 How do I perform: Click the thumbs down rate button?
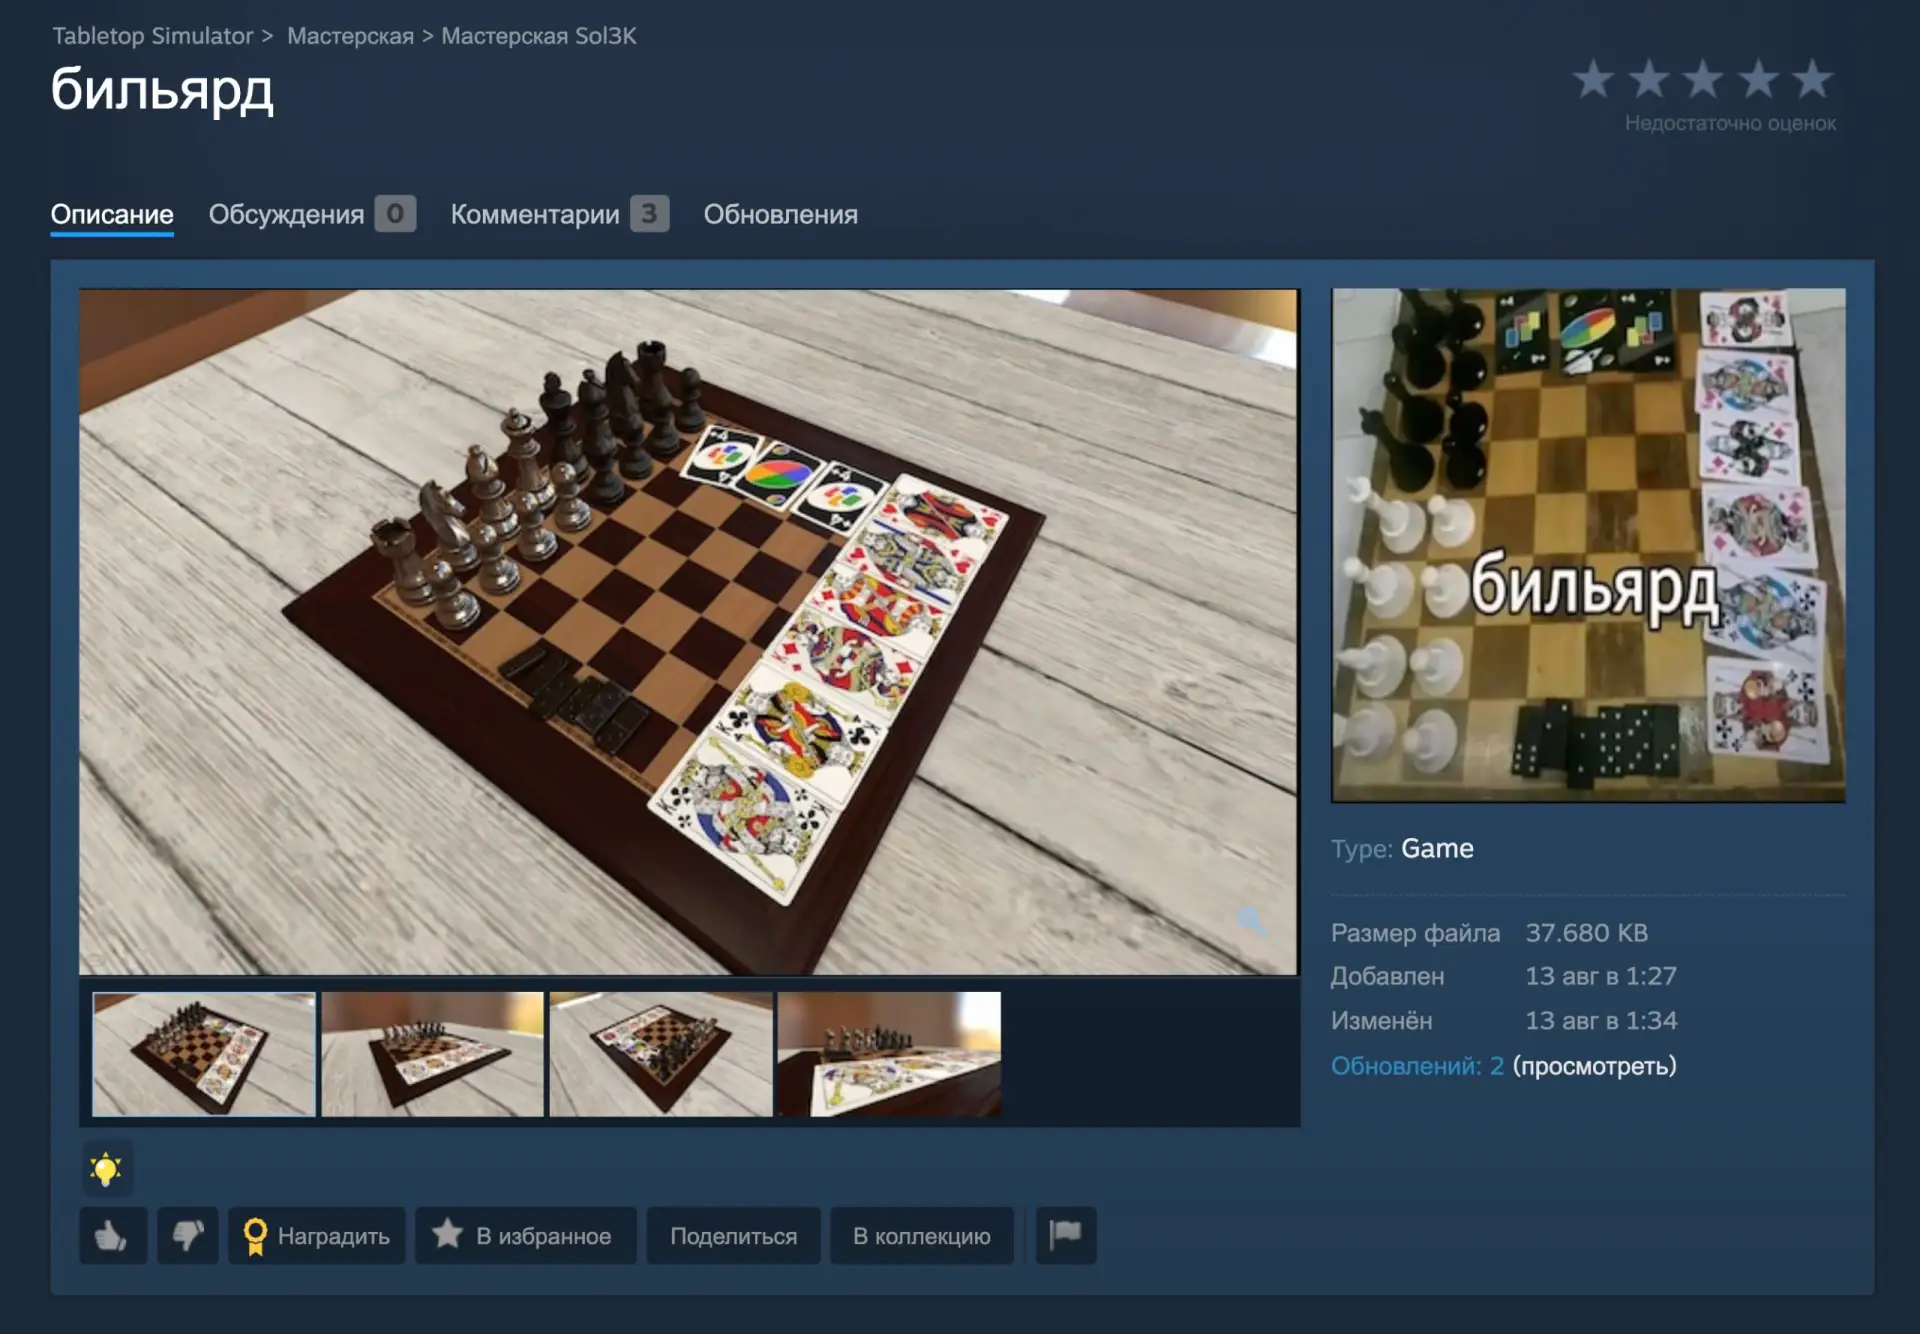click(187, 1236)
